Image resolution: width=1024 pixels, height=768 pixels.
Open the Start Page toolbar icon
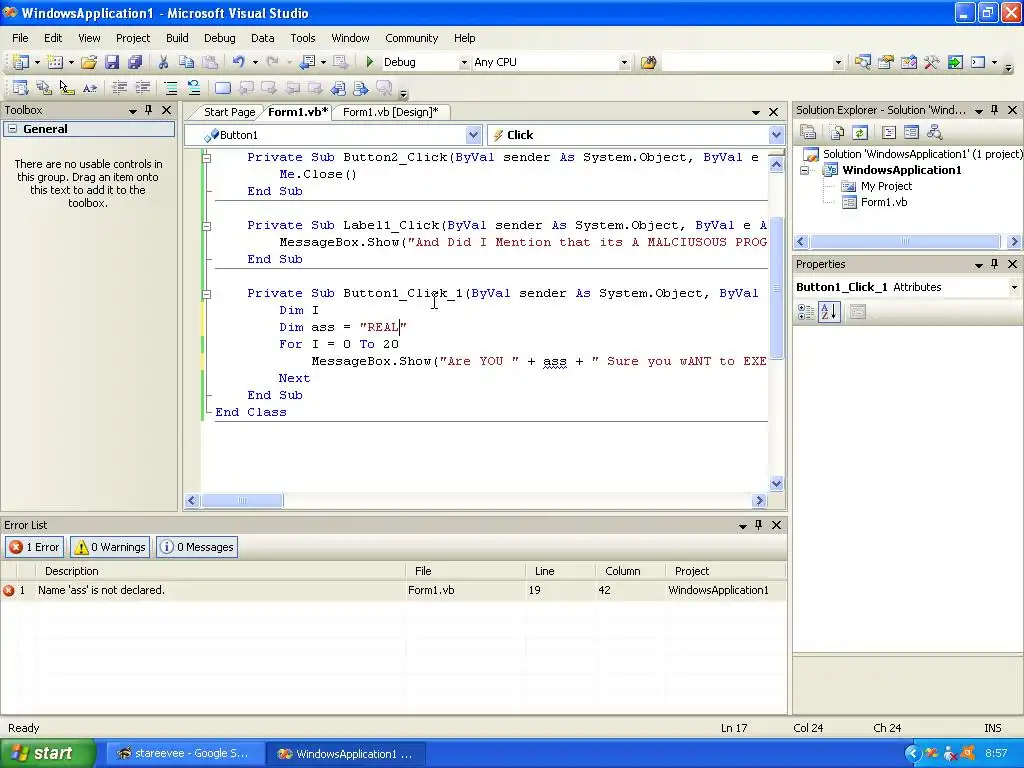(955, 62)
